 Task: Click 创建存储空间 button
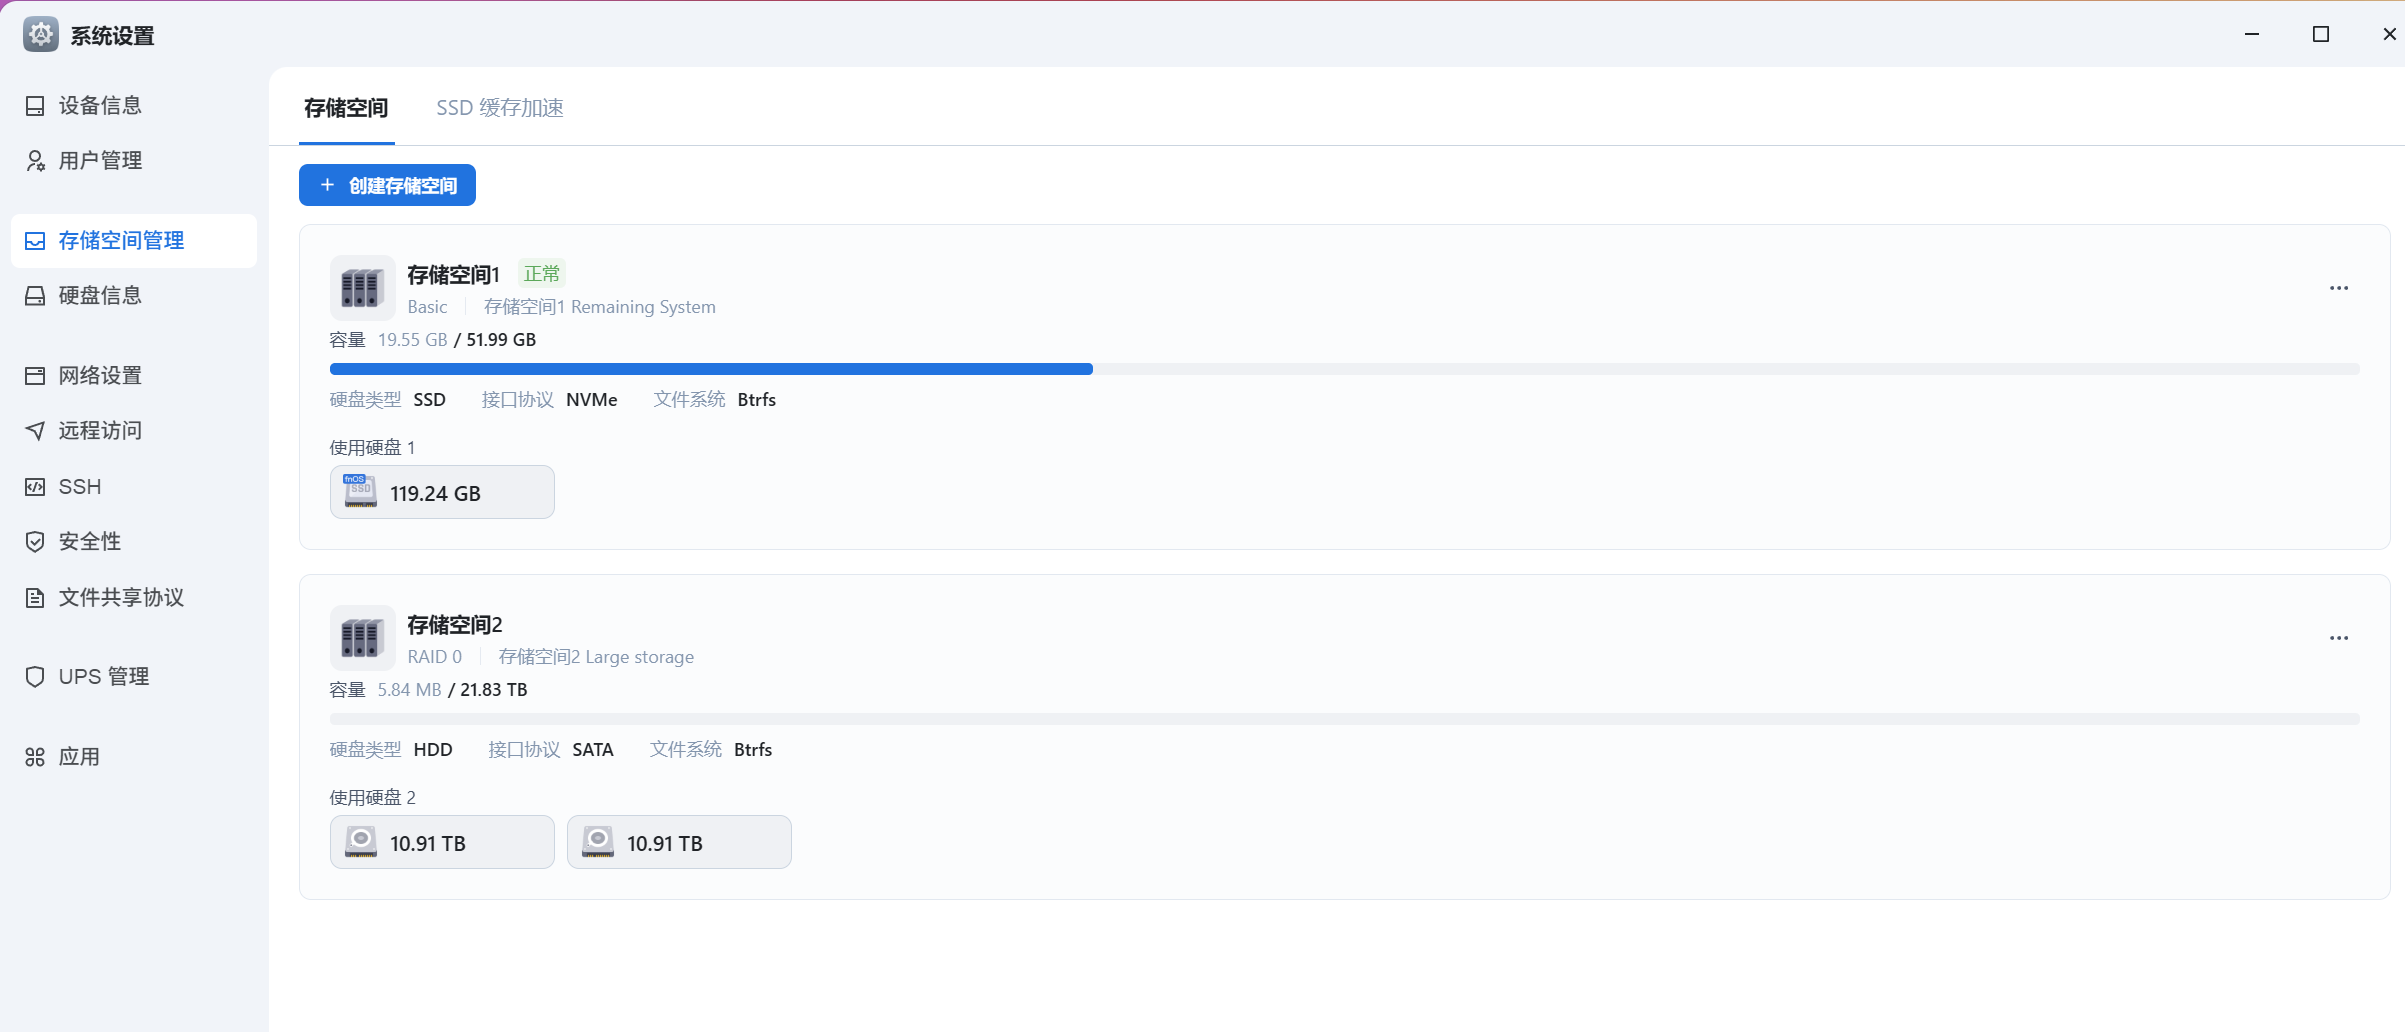click(387, 185)
